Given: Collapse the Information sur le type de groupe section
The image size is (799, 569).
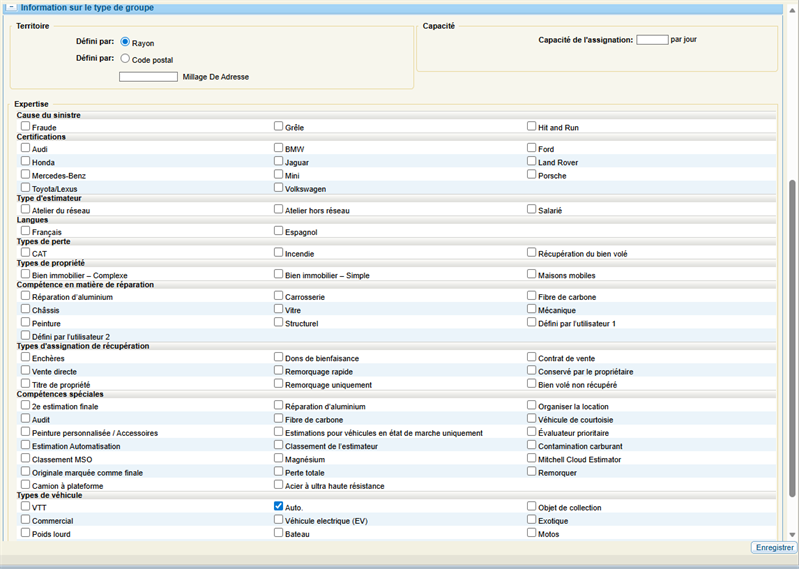Looking at the screenshot, I should (x=12, y=7).
